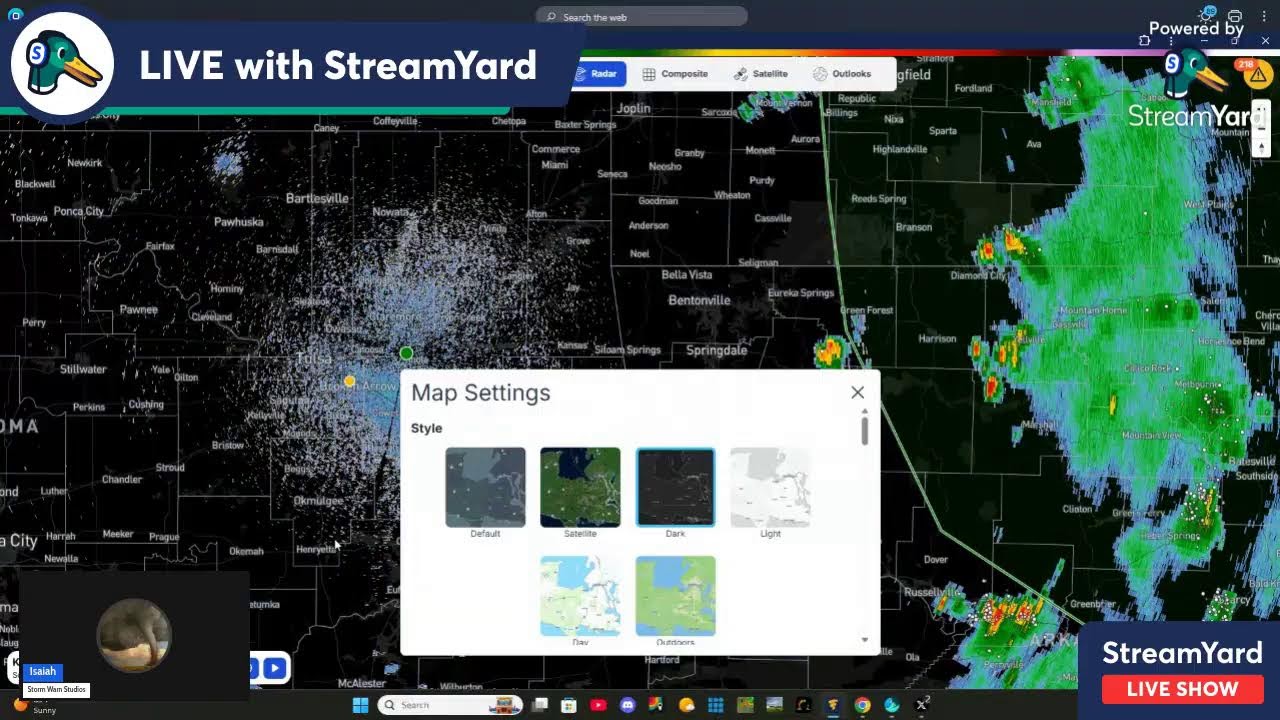Click the Mountain Home city label

1093,311
